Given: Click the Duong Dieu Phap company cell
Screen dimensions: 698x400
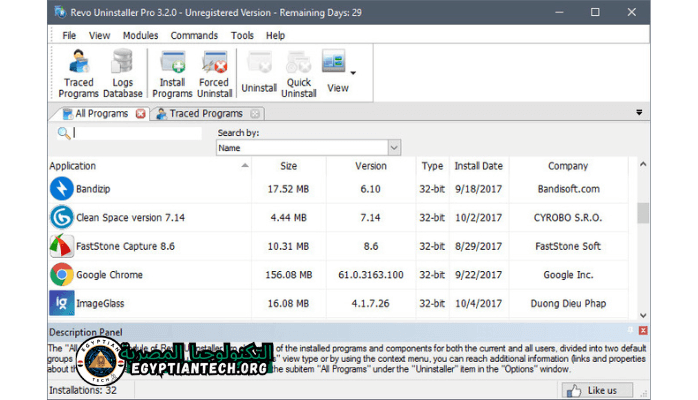Looking at the screenshot, I should pos(568,303).
